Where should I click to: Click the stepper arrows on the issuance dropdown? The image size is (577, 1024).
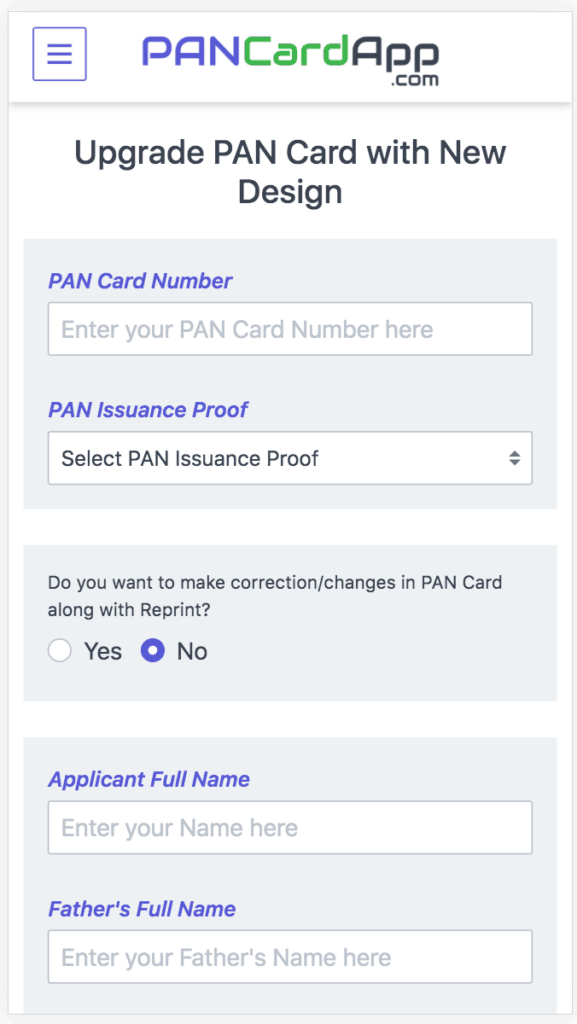tap(515, 458)
